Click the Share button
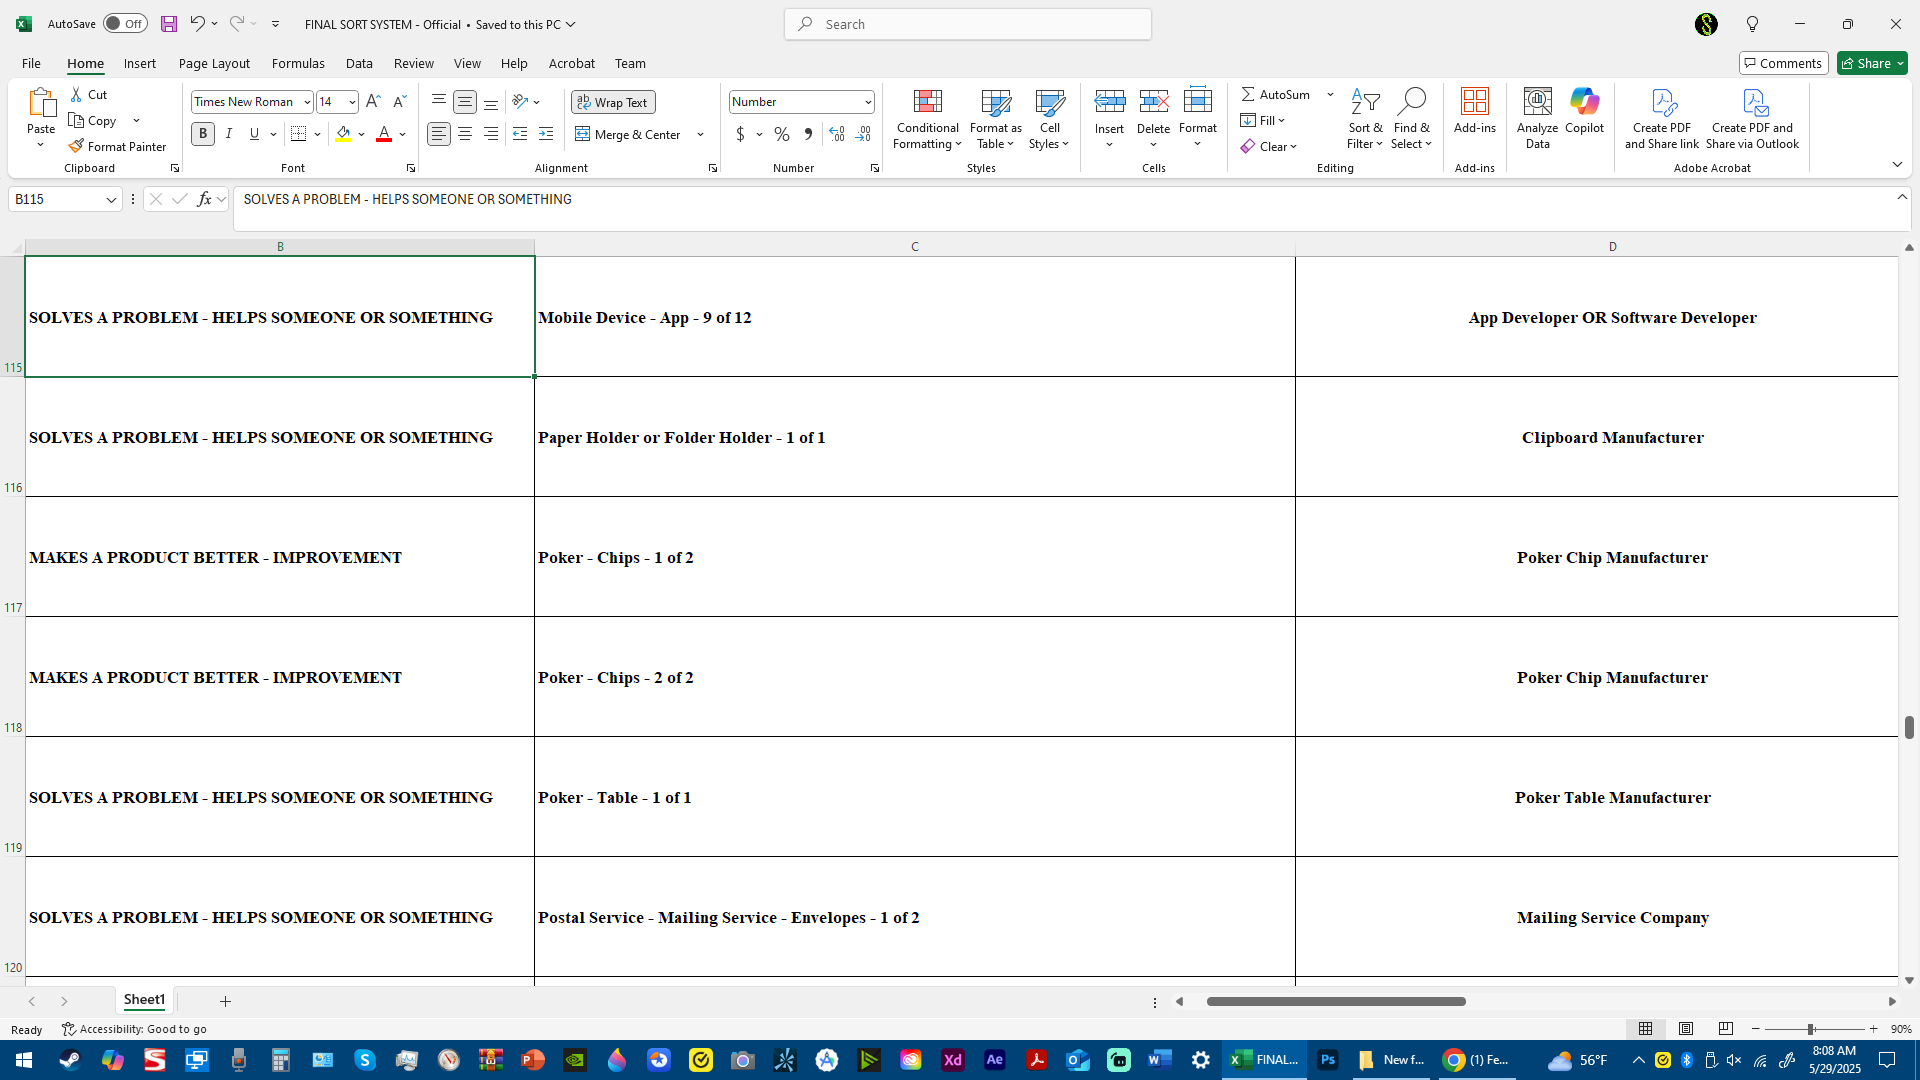The width and height of the screenshot is (1920, 1080). (1872, 63)
